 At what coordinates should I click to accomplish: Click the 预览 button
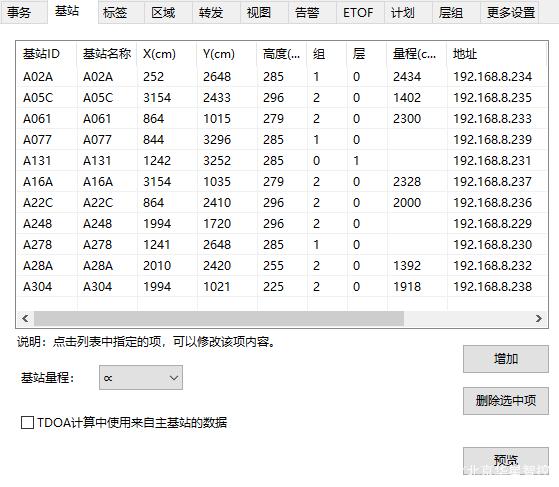[506, 461]
